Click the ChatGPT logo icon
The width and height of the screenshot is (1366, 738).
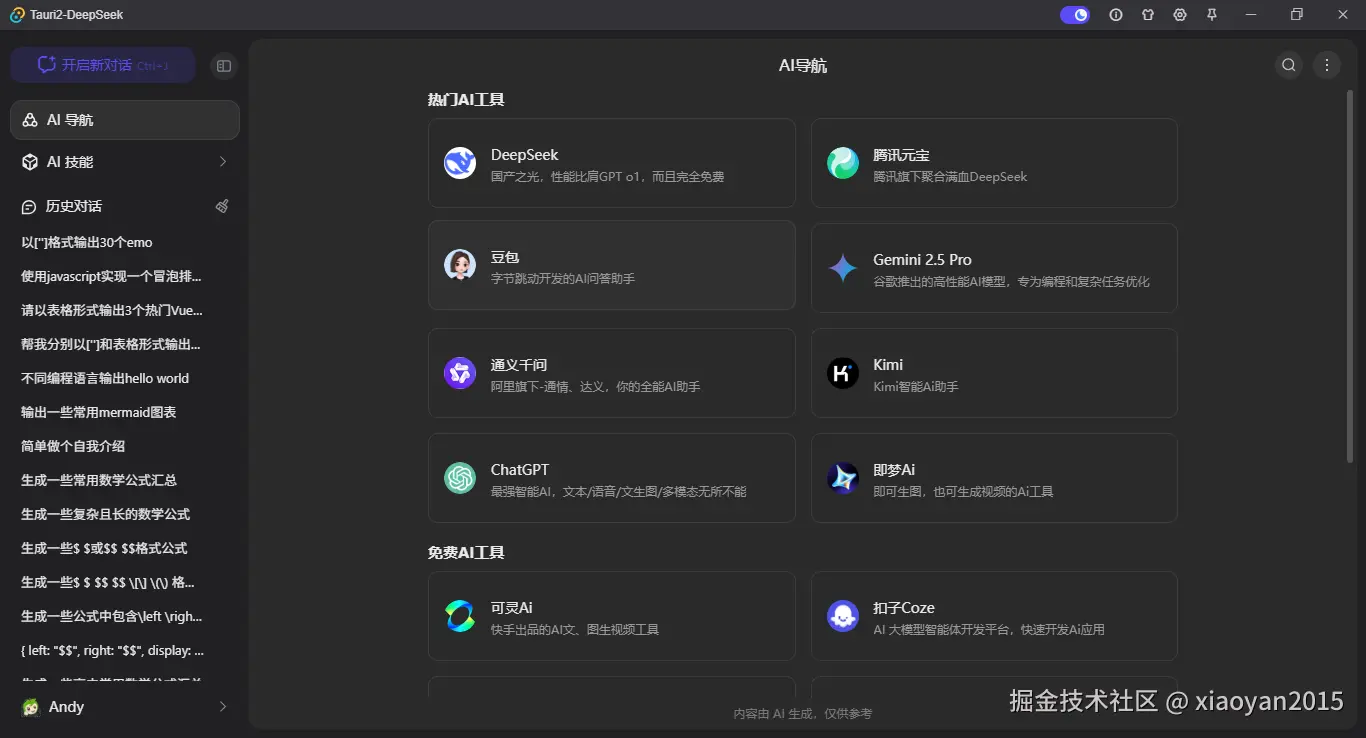(x=459, y=478)
